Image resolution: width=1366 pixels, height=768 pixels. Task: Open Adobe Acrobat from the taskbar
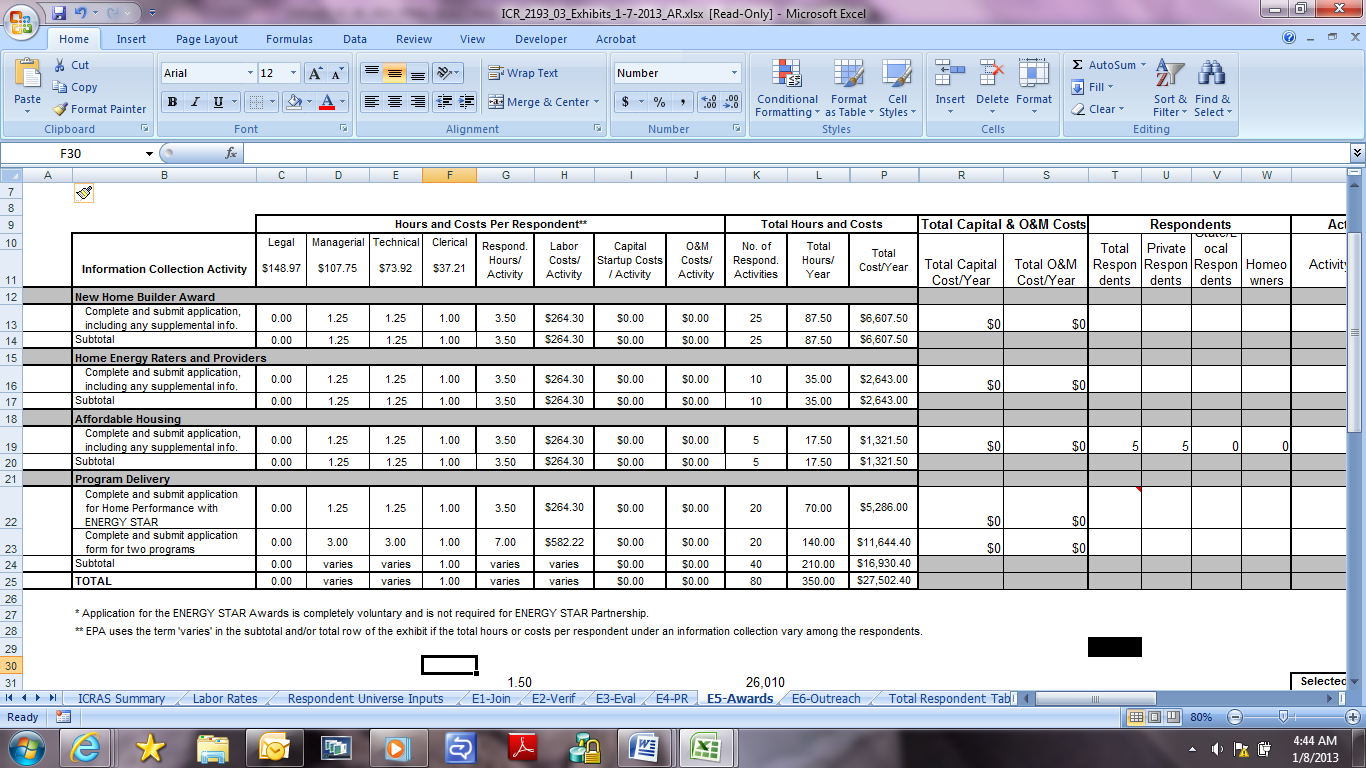525,746
